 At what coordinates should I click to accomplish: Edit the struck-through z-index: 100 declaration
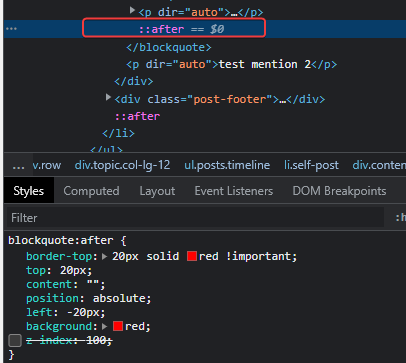[69, 340]
